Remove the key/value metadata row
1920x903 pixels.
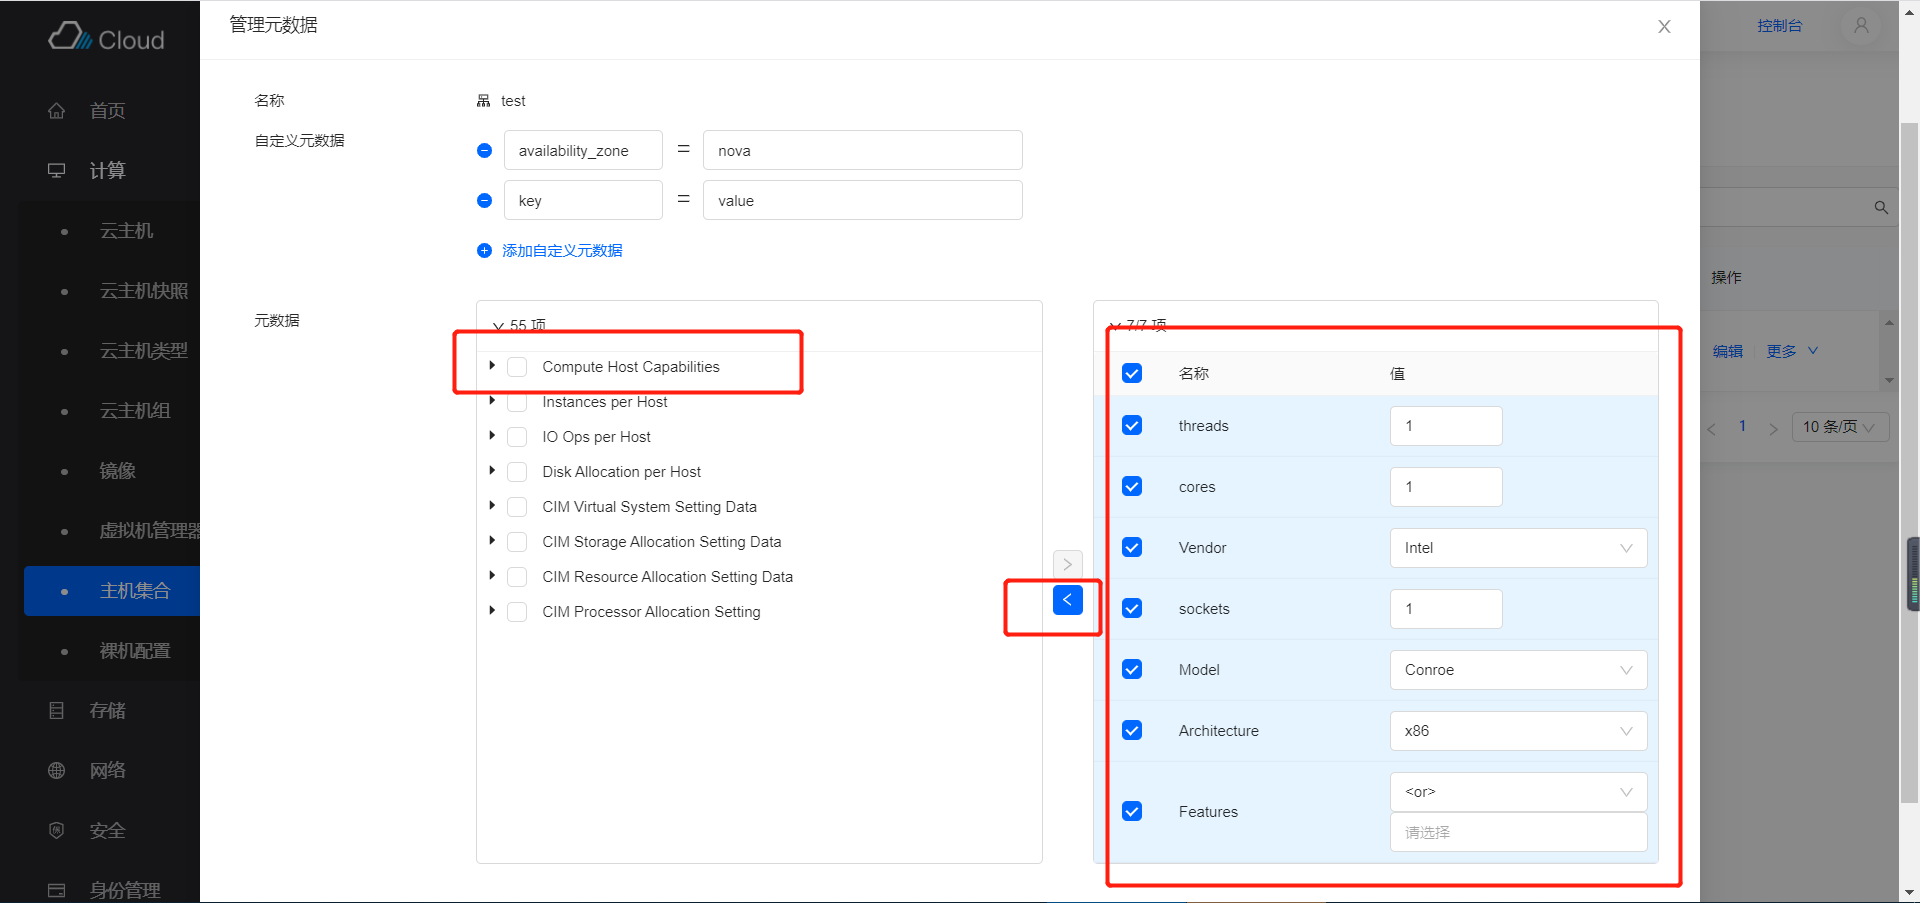pos(484,200)
